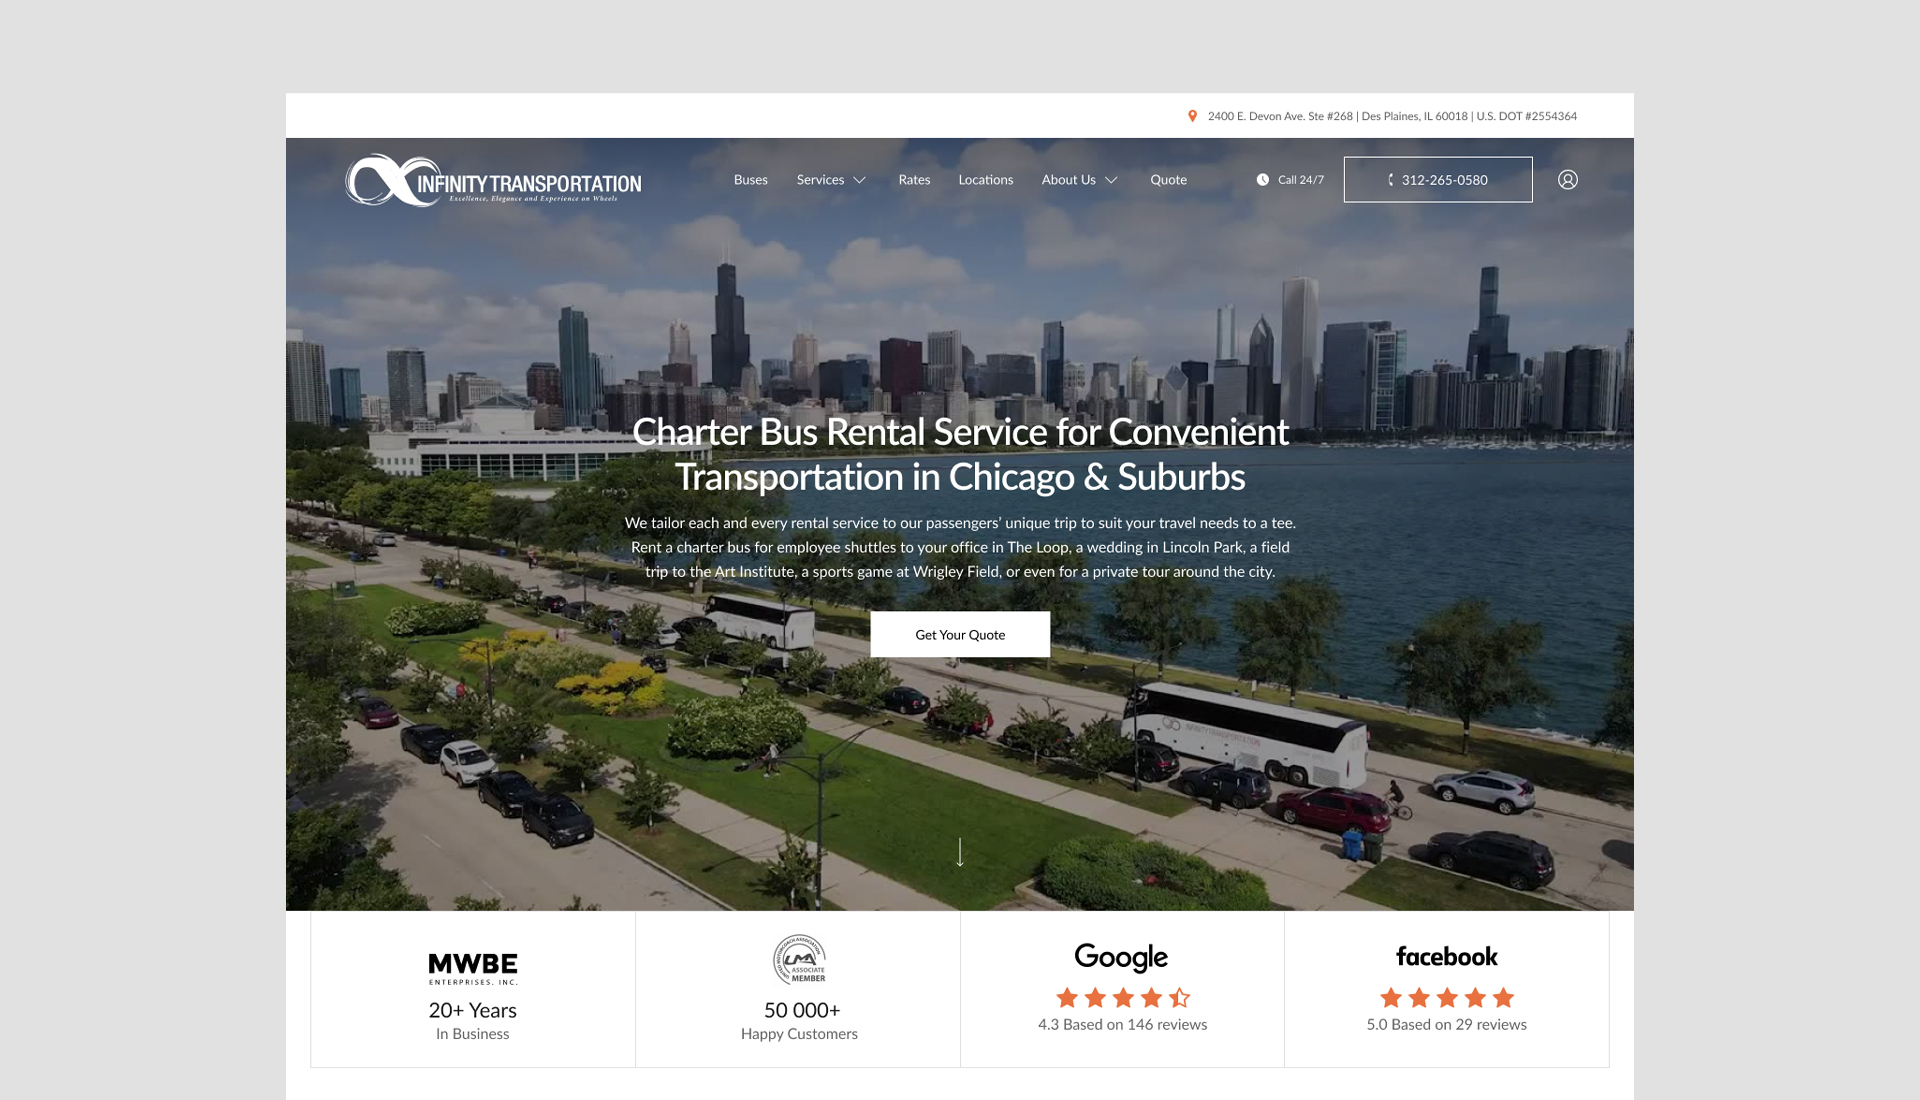The width and height of the screenshot is (1920, 1100).
Task: Select the Buses navigation item
Action: point(750,180)
